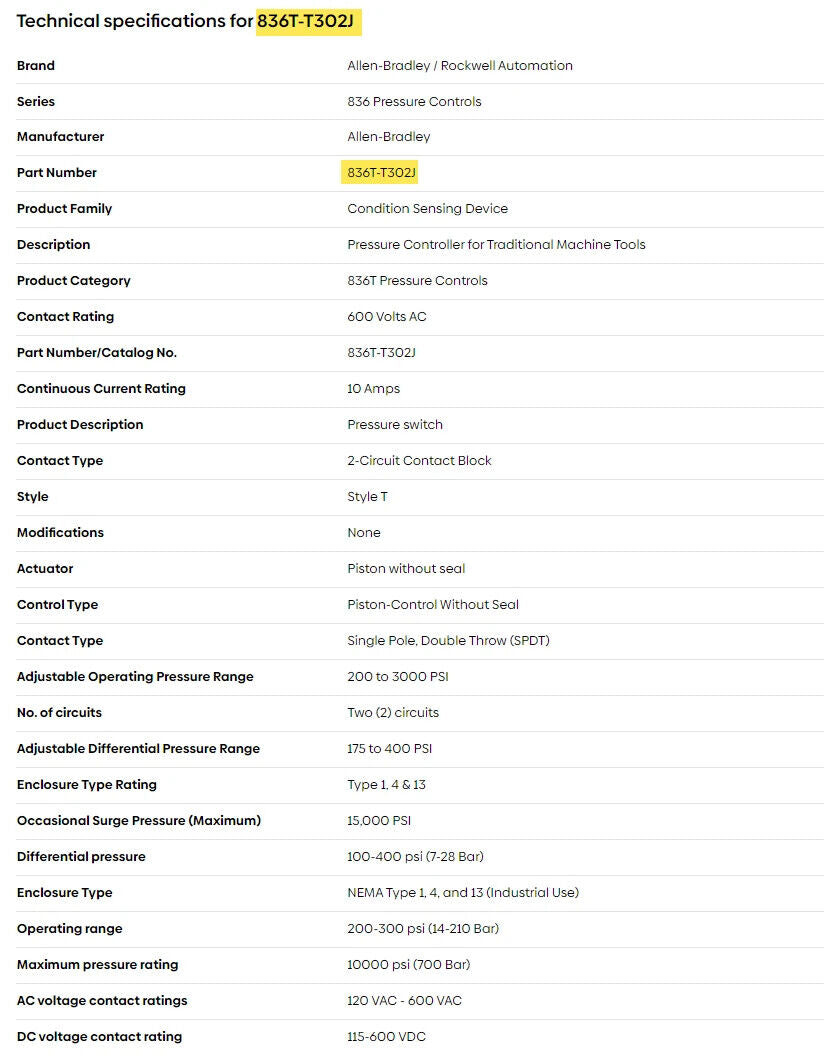Image resolution: width=824 pixels, height=1057 pixels.
Task: Select the "175 to 400 PSI" differential value
Action: [389, 749]
